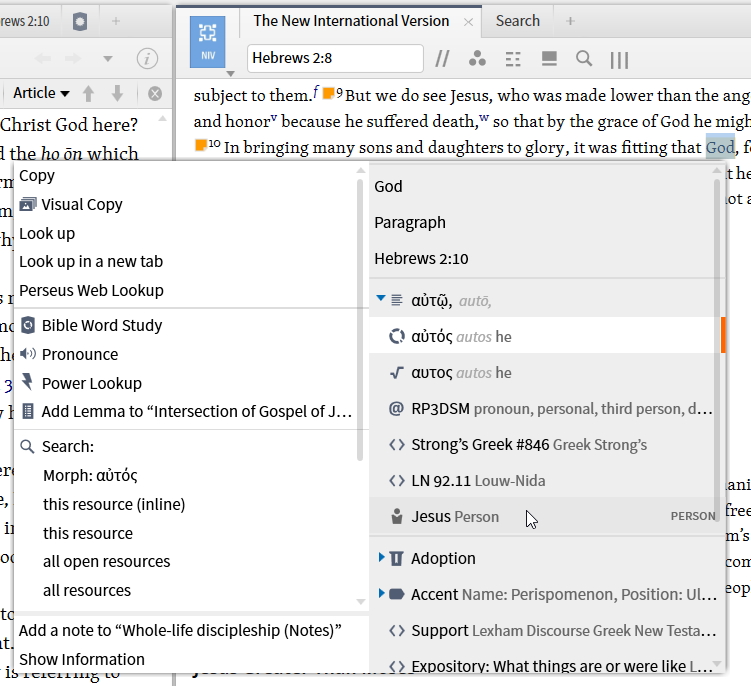Screen dimensions: 751x686
Task: Open navigation history dropdown arrow
Action: click(x=108, y=59)
